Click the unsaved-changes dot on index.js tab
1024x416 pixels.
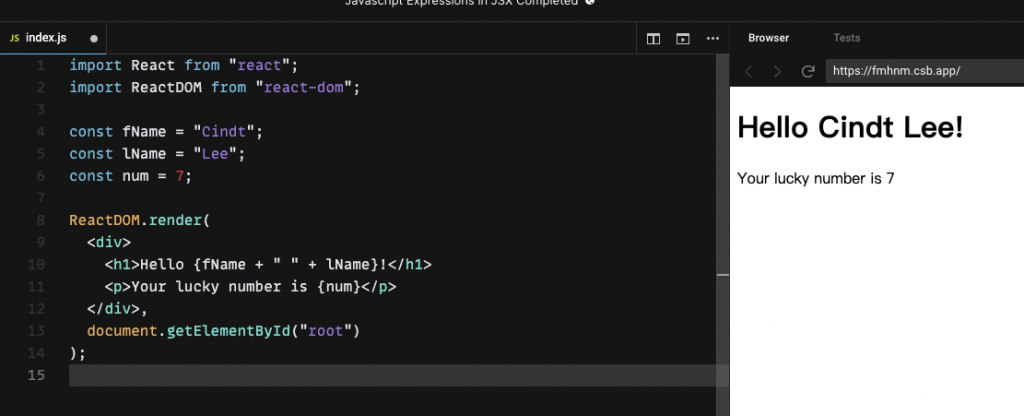94,39
